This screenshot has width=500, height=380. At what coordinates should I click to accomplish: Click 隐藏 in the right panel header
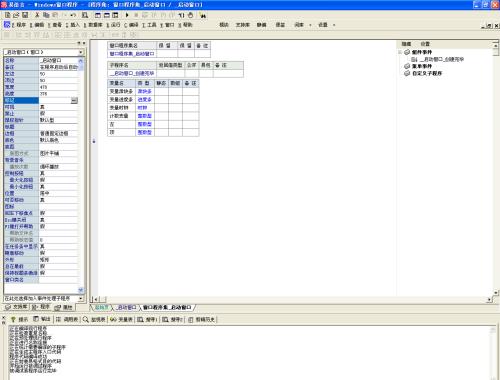pos(406,44)
